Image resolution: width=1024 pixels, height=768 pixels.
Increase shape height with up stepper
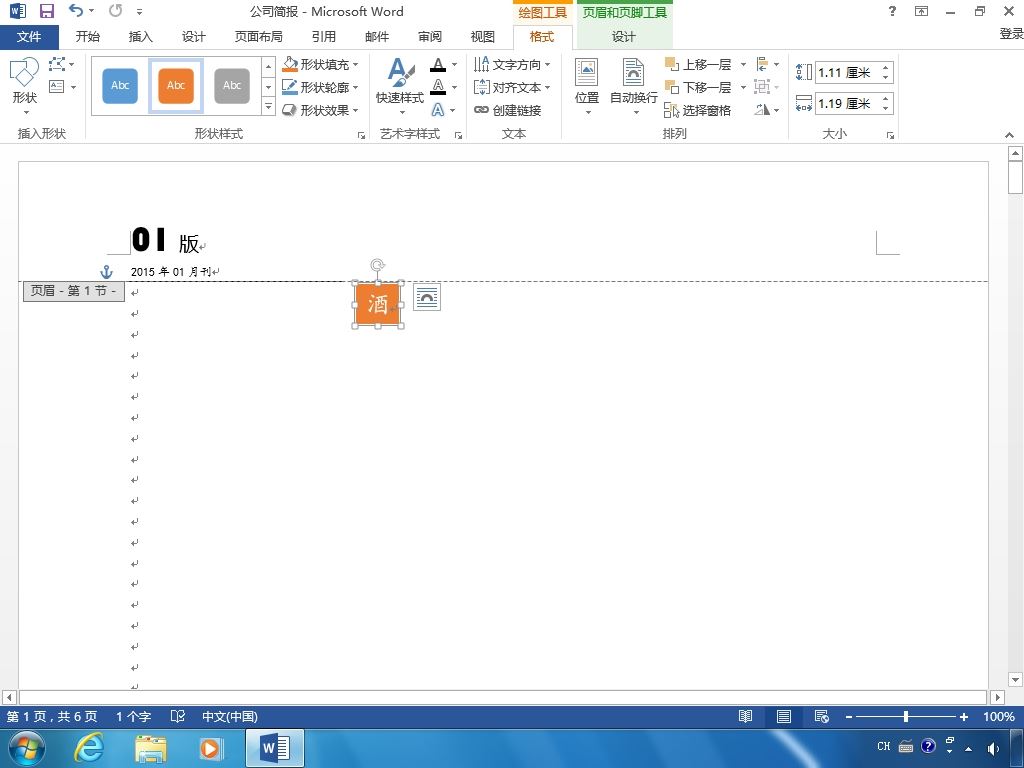point(886,67)
